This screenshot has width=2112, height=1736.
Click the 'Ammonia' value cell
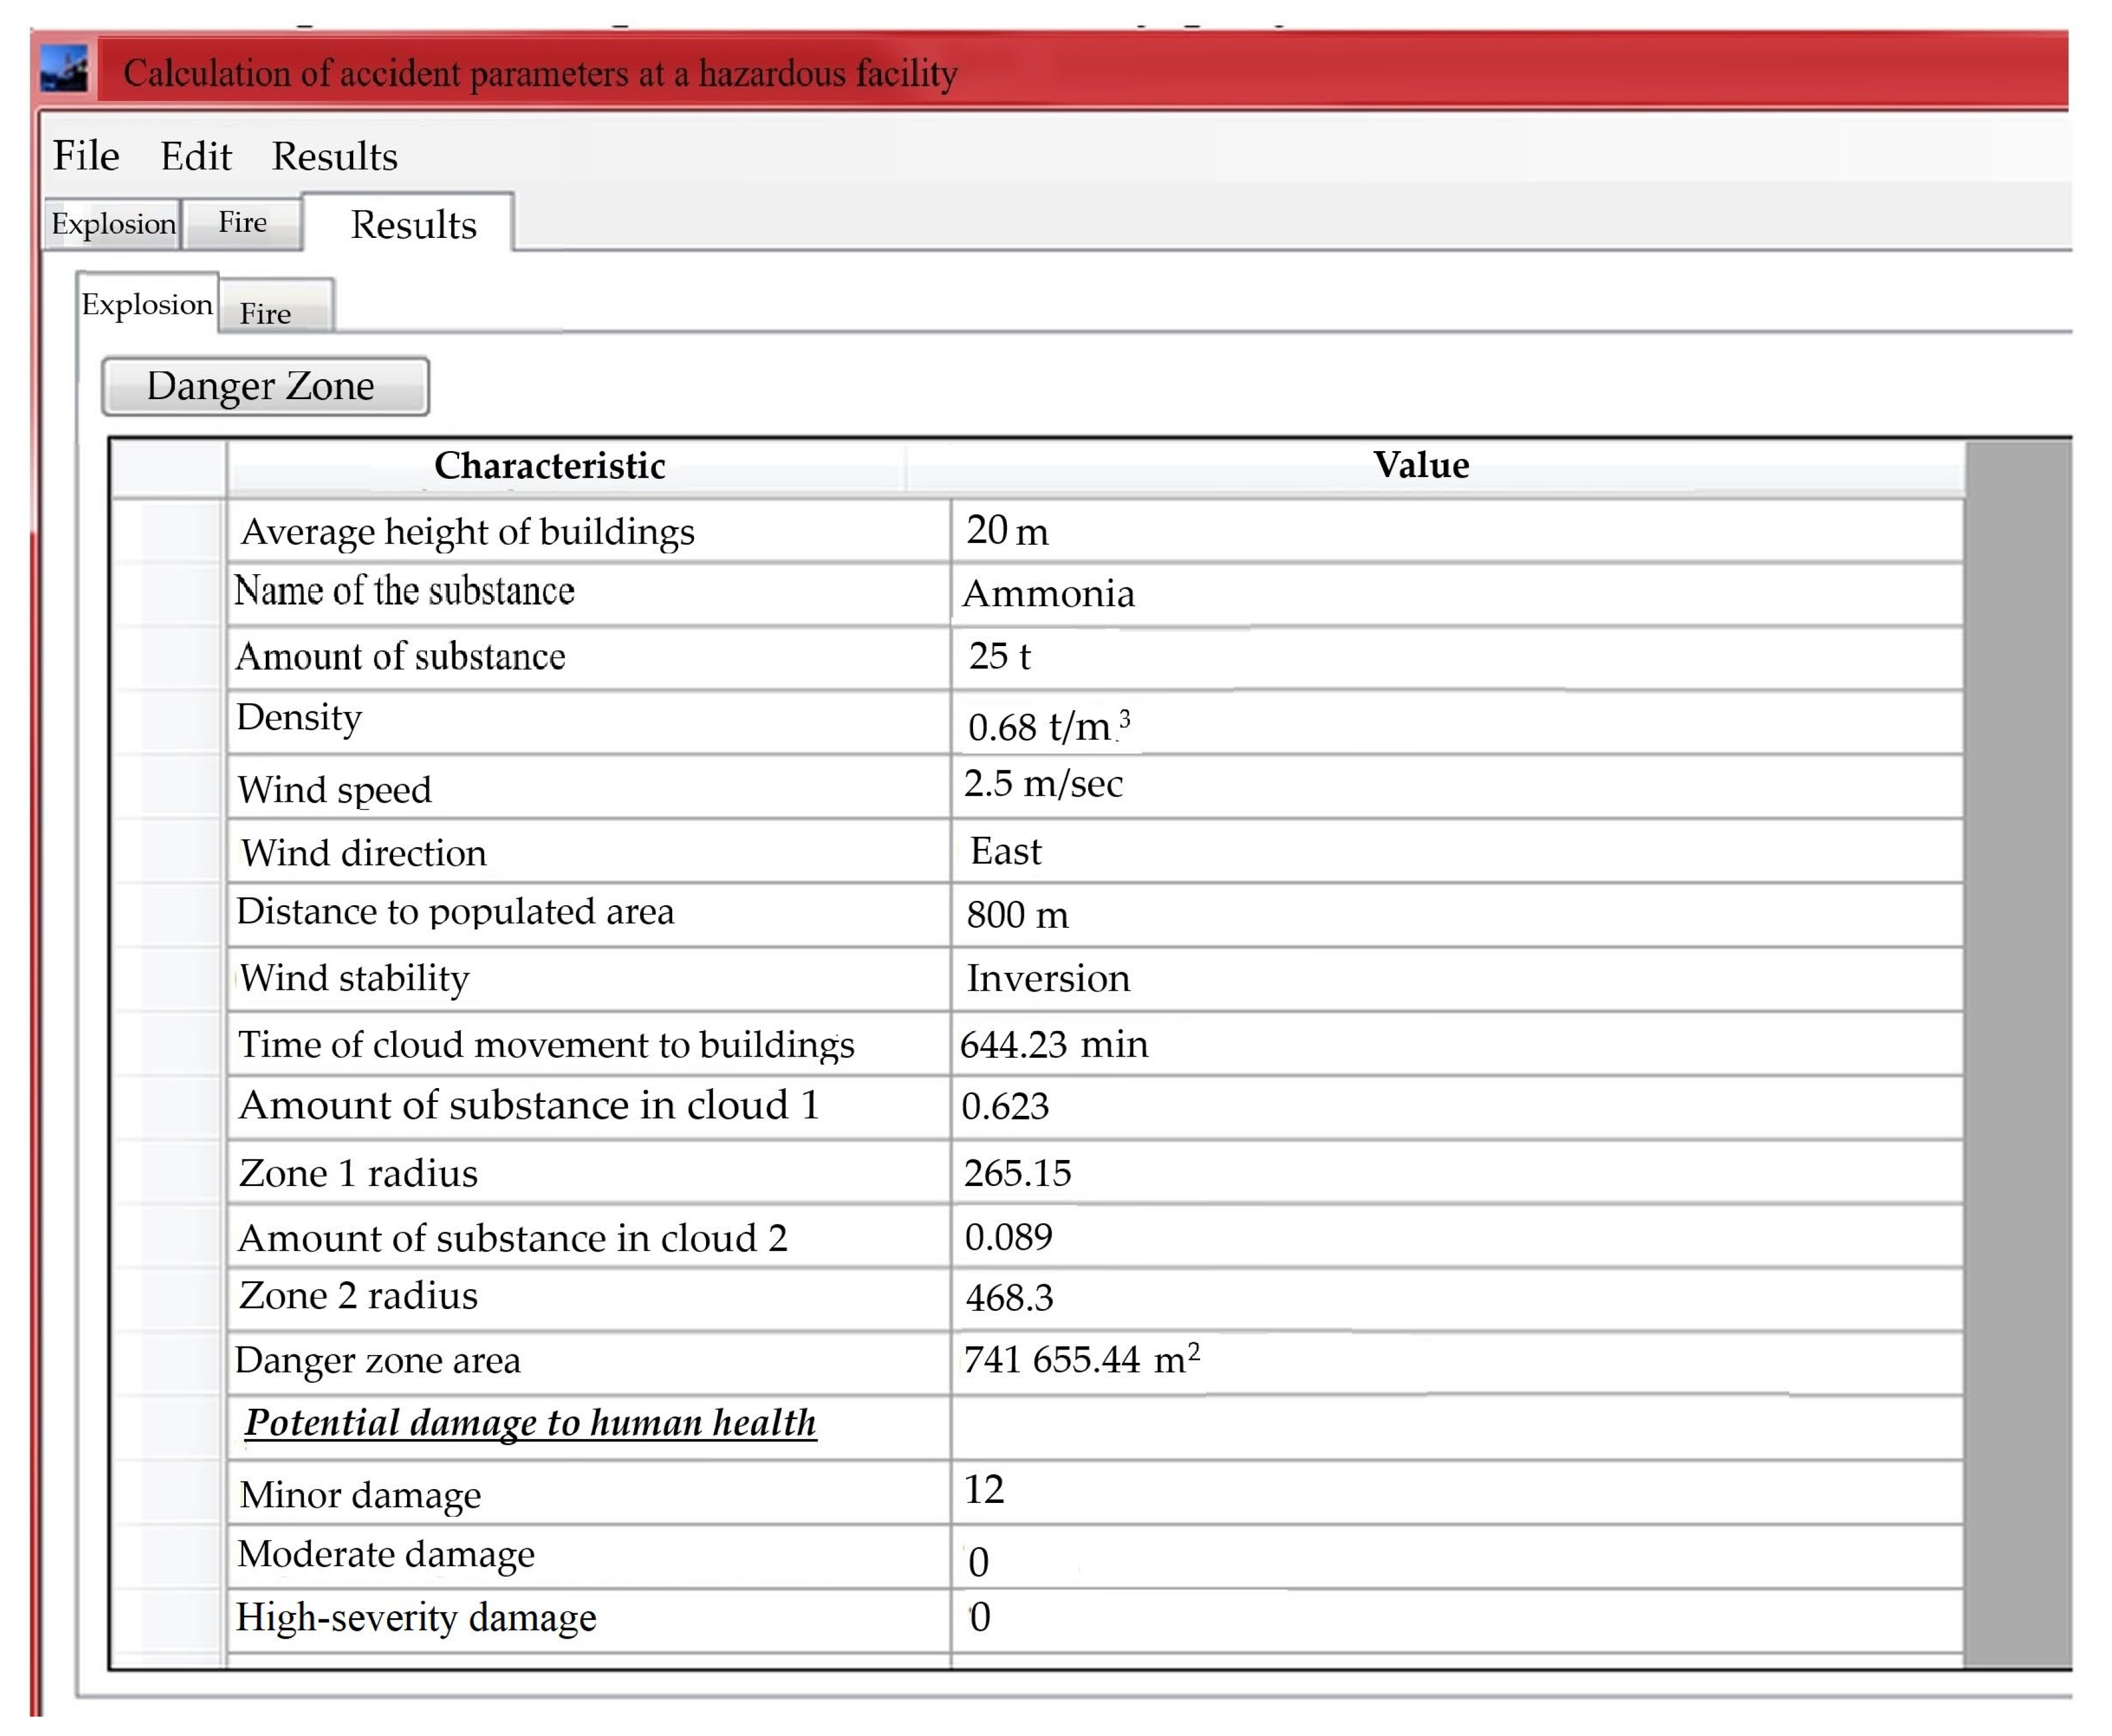[x=1457, y=595]
